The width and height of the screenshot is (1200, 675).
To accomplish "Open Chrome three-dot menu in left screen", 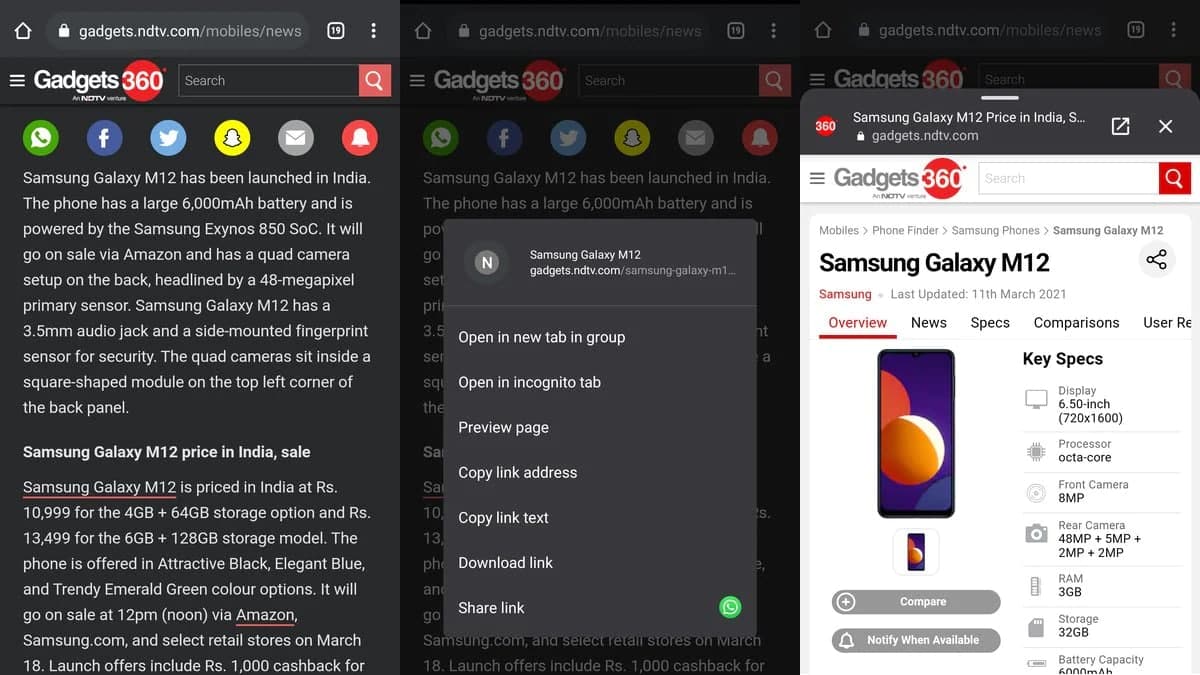I will (x=373, y=31).
